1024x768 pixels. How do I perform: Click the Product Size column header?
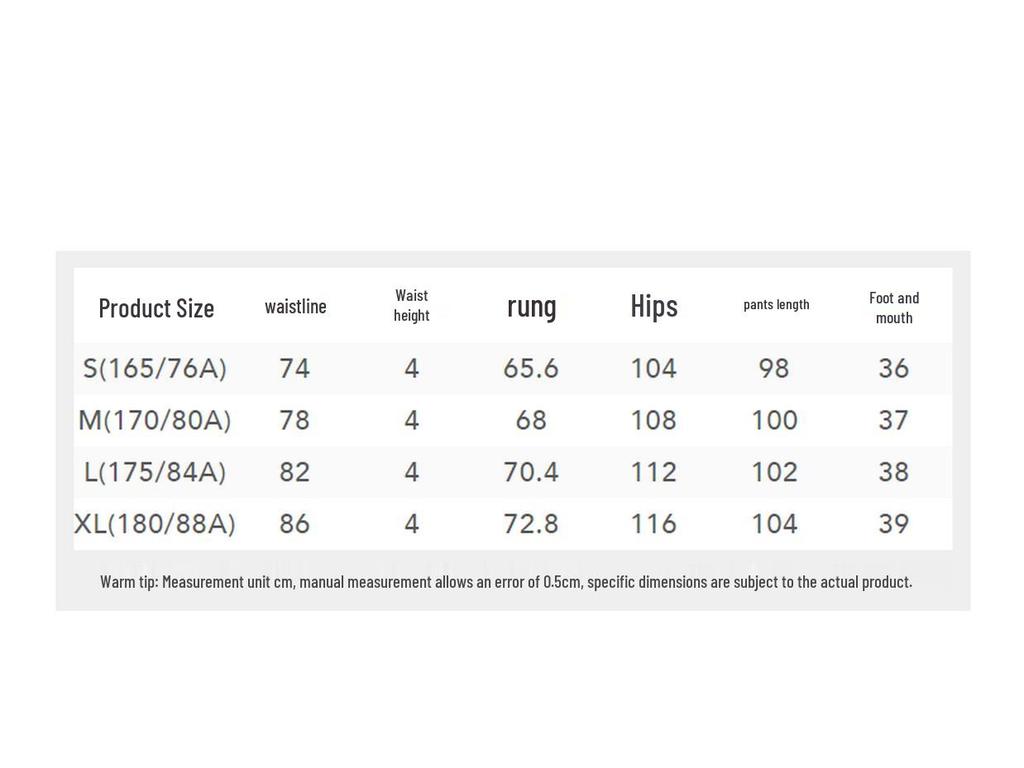click(156, 308)
